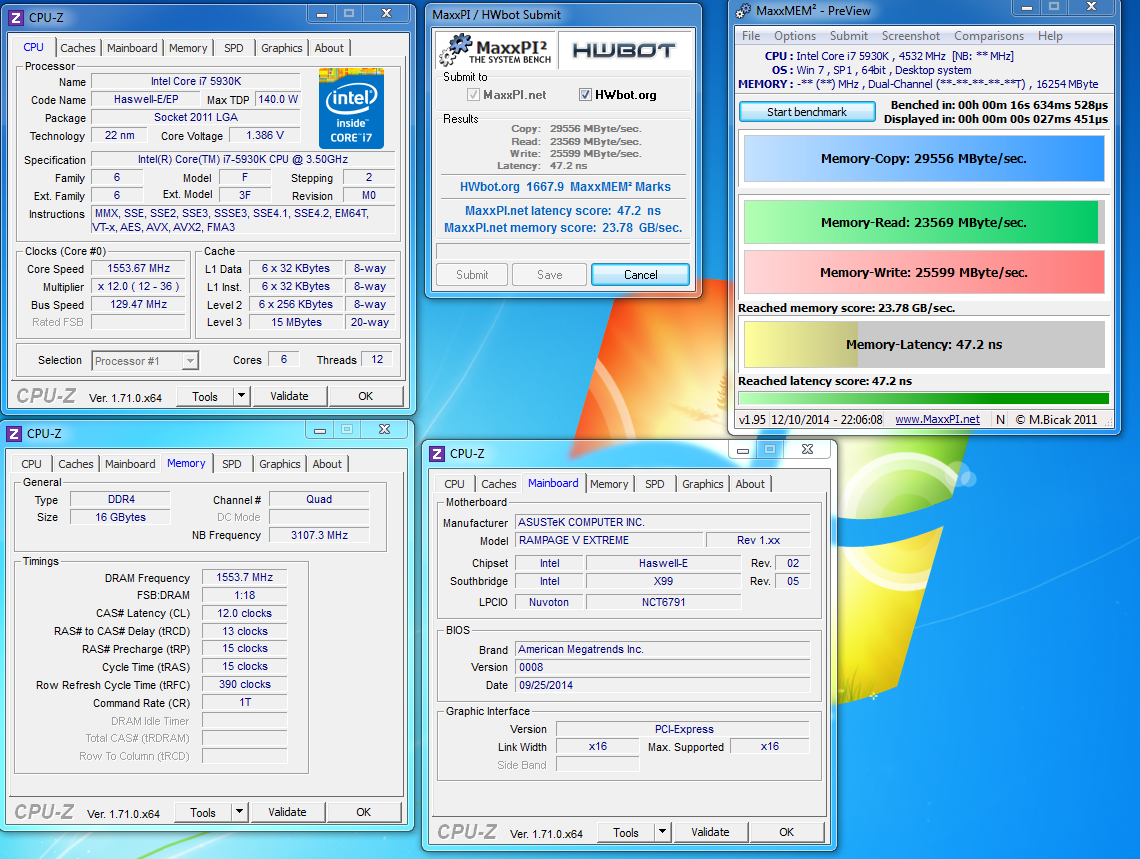Image resolution: width=1140 pixels, height=859 pixels.
Task: Click the Memory-Read green result bar
Action: point(924,222)
